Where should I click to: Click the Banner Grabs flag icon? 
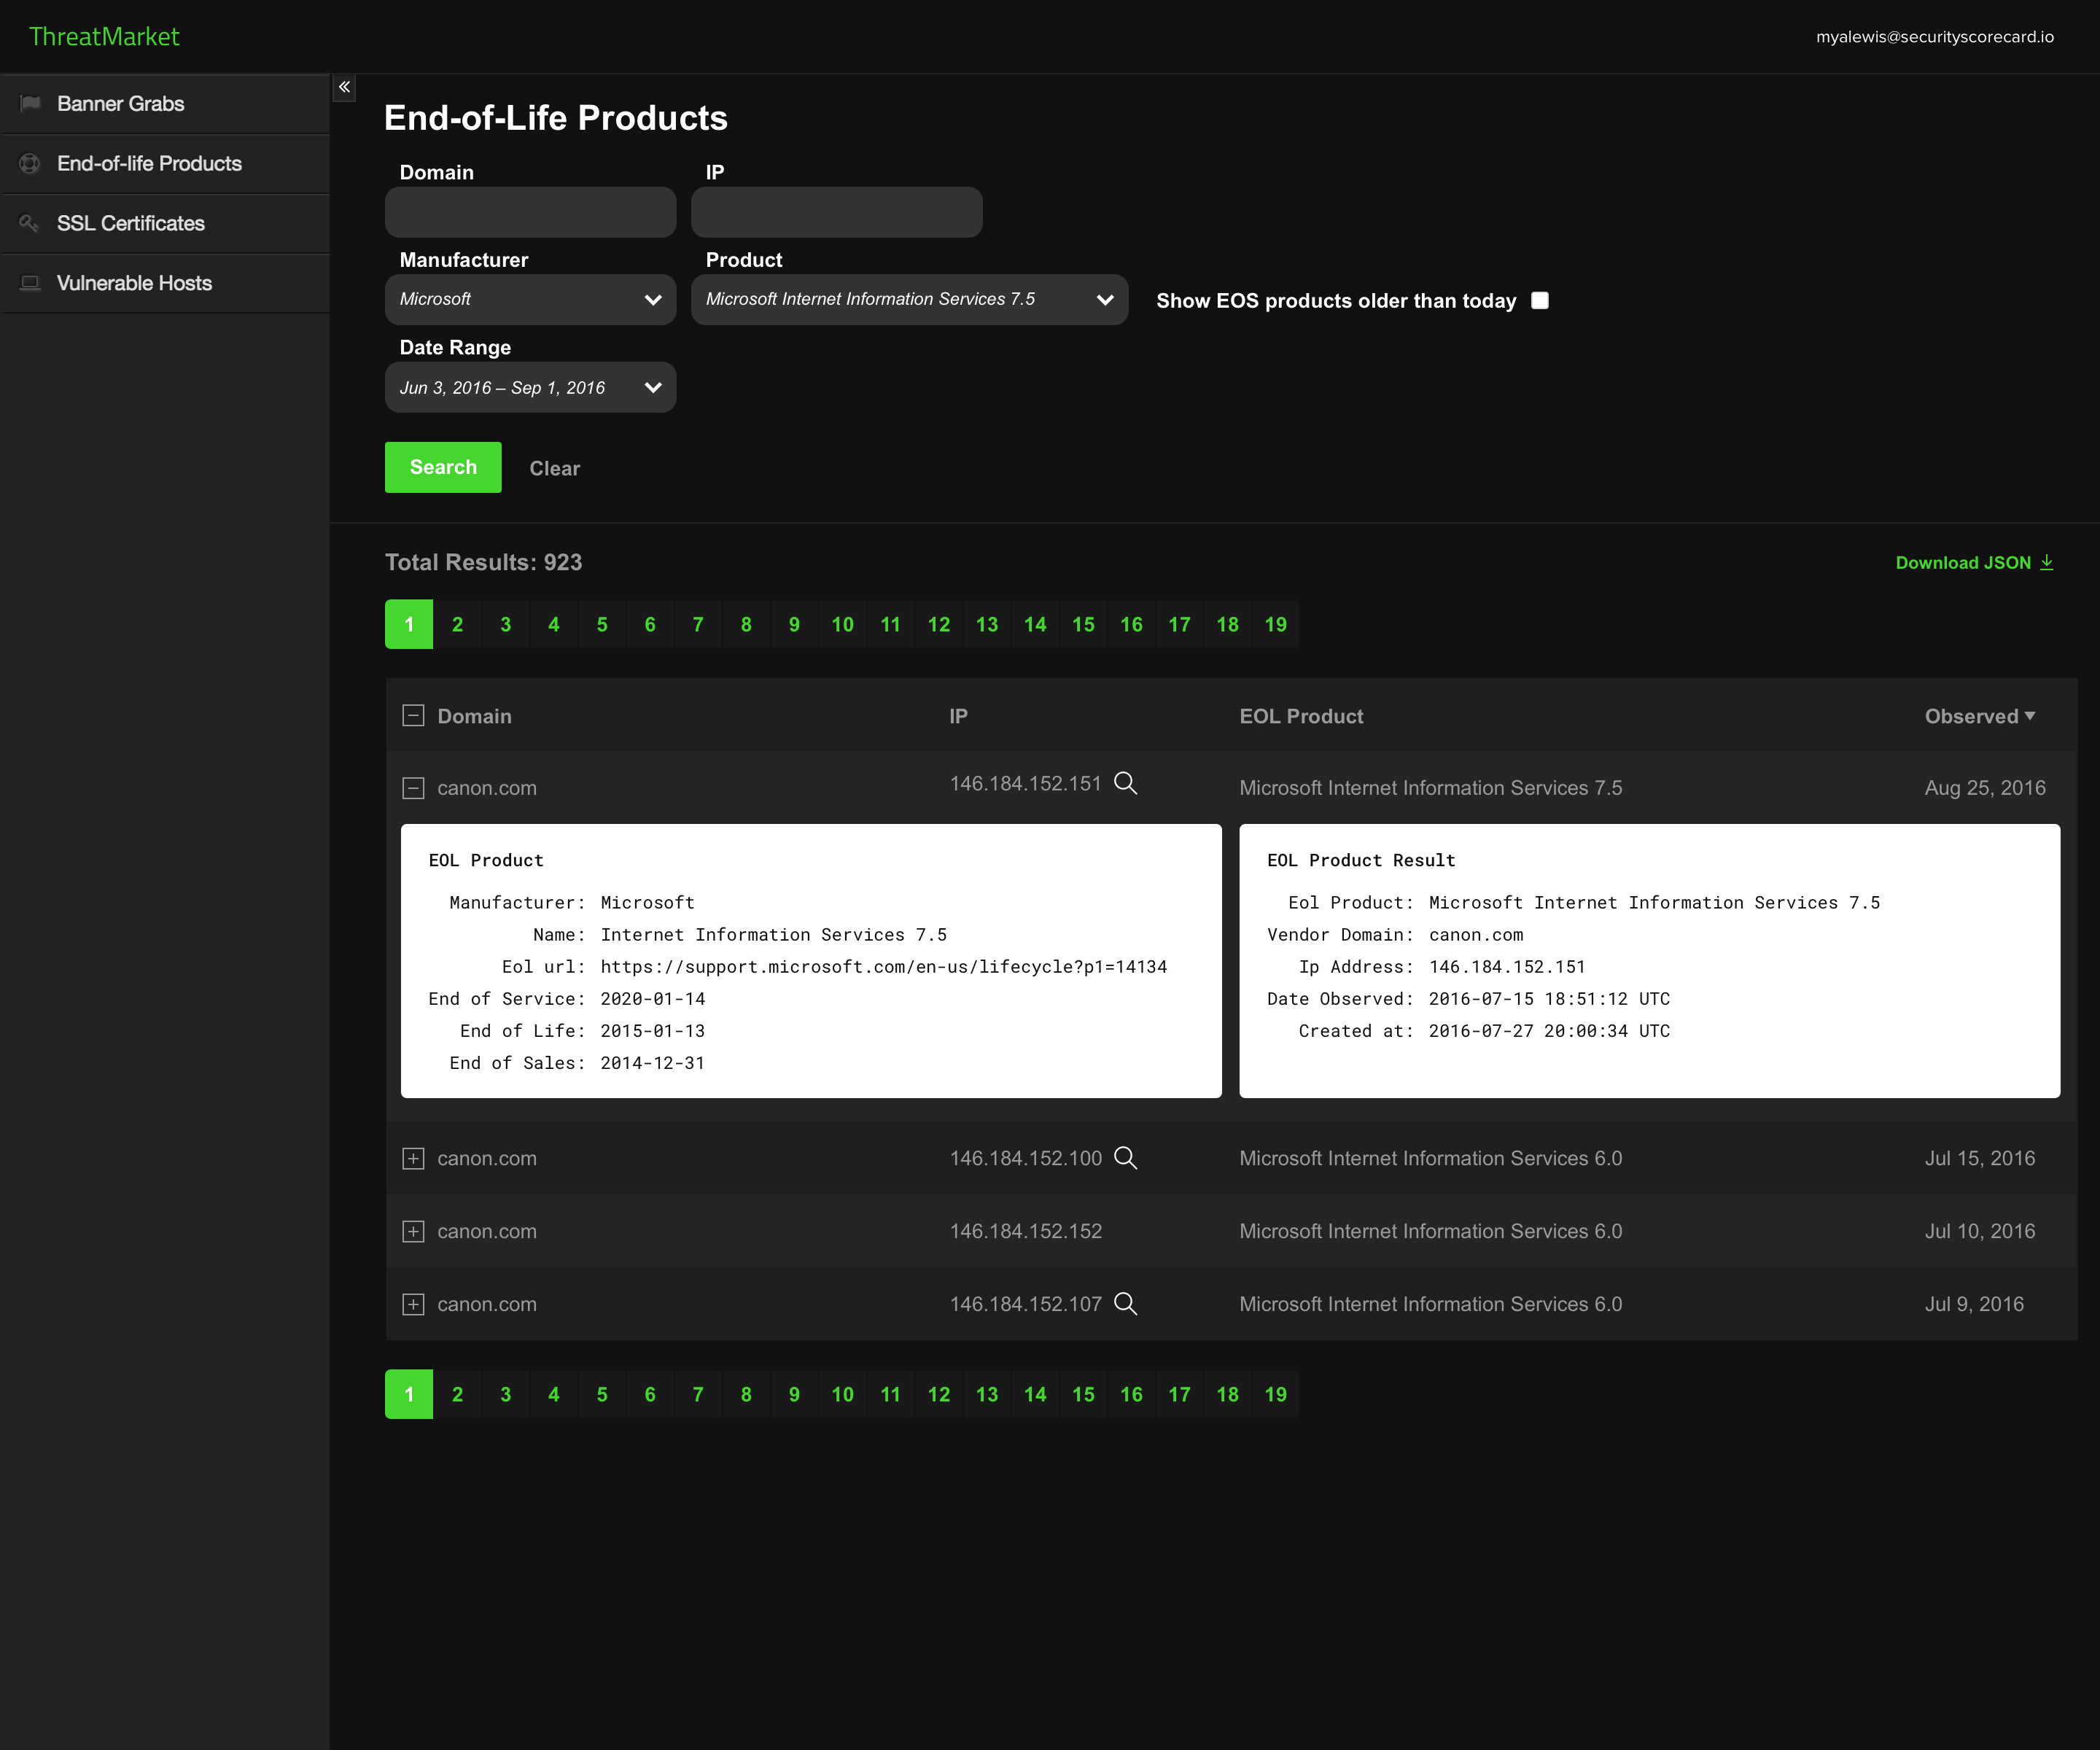(x=30, y=103)
